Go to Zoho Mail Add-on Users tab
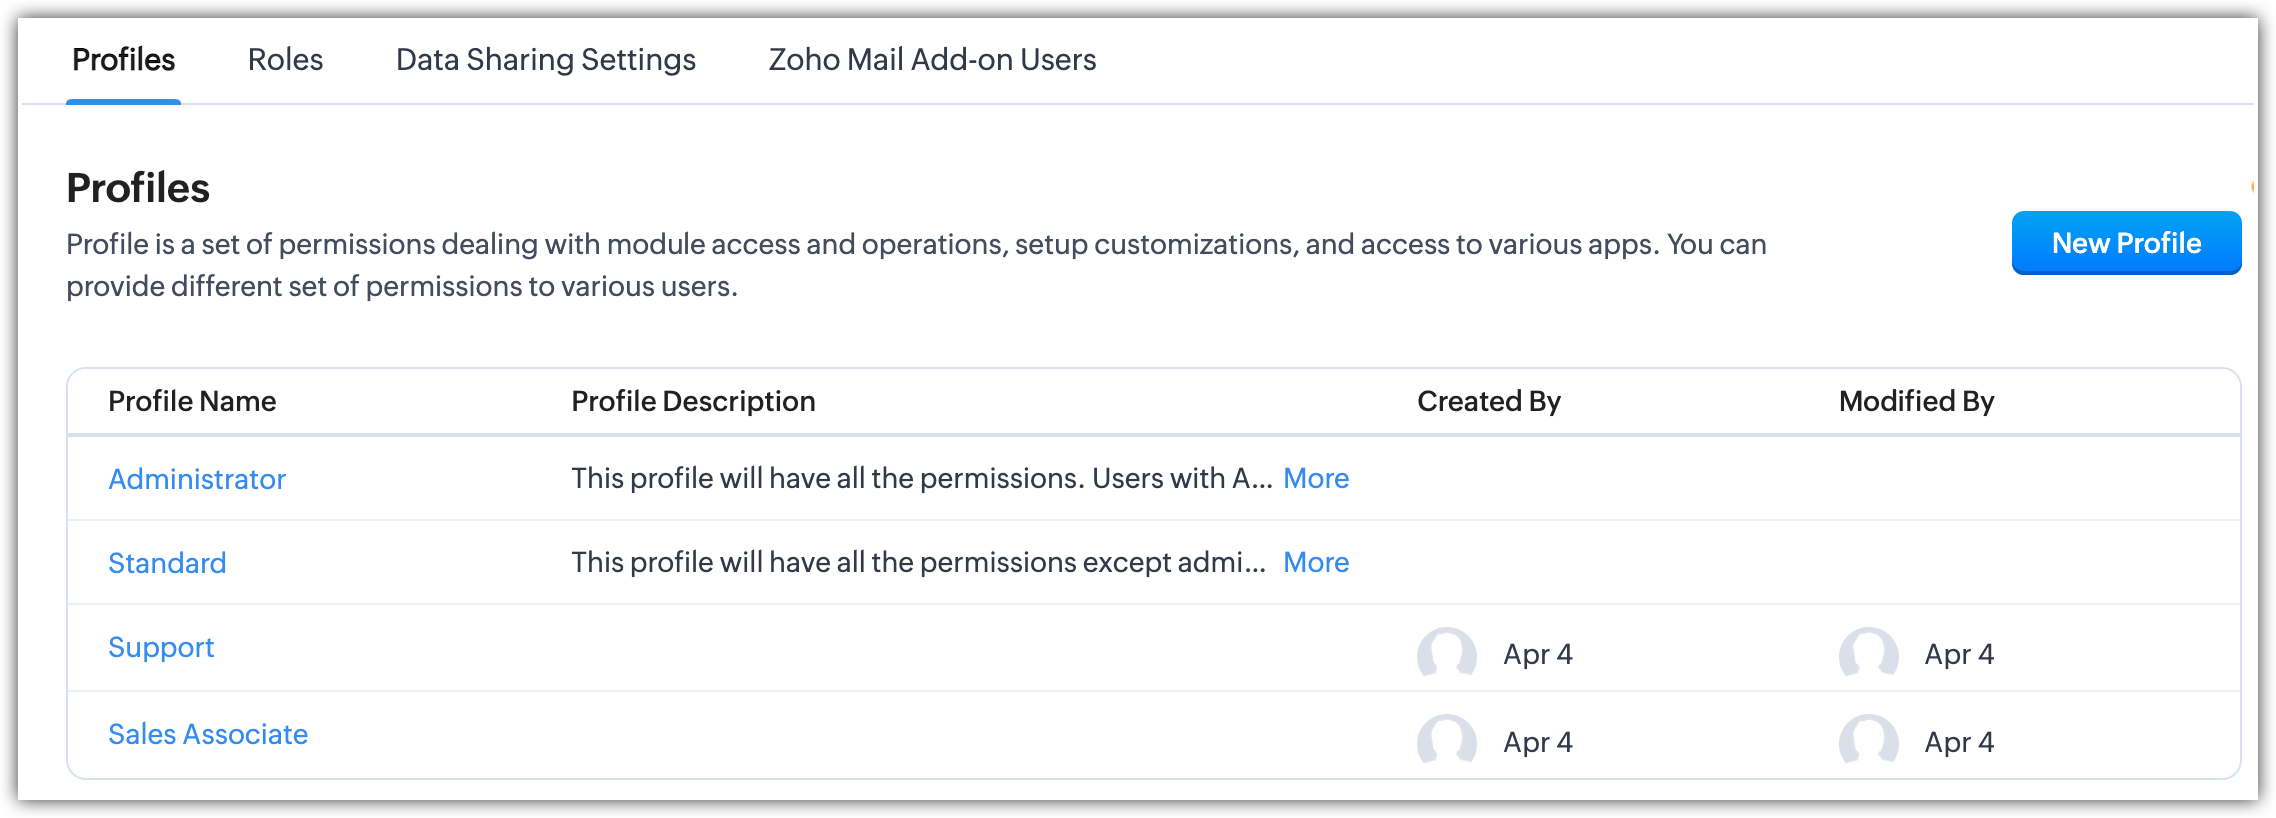The width and height of the screenshot is (2276, 818). point(932,60)
